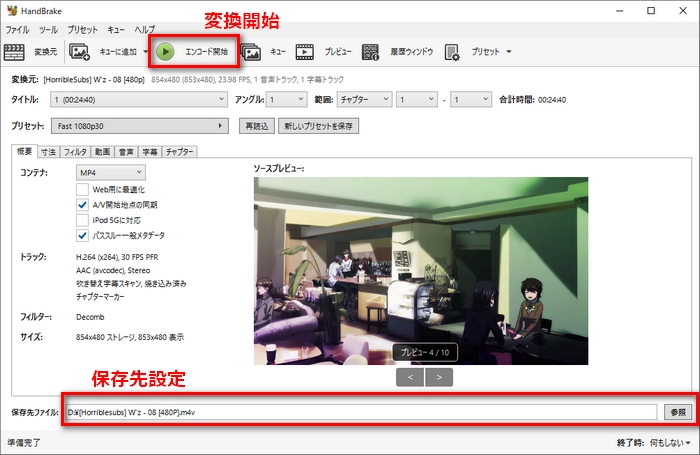The image size is (700, 455).
Task: Click キューに追加 toolbar label
Action: [x=118, y=52]
